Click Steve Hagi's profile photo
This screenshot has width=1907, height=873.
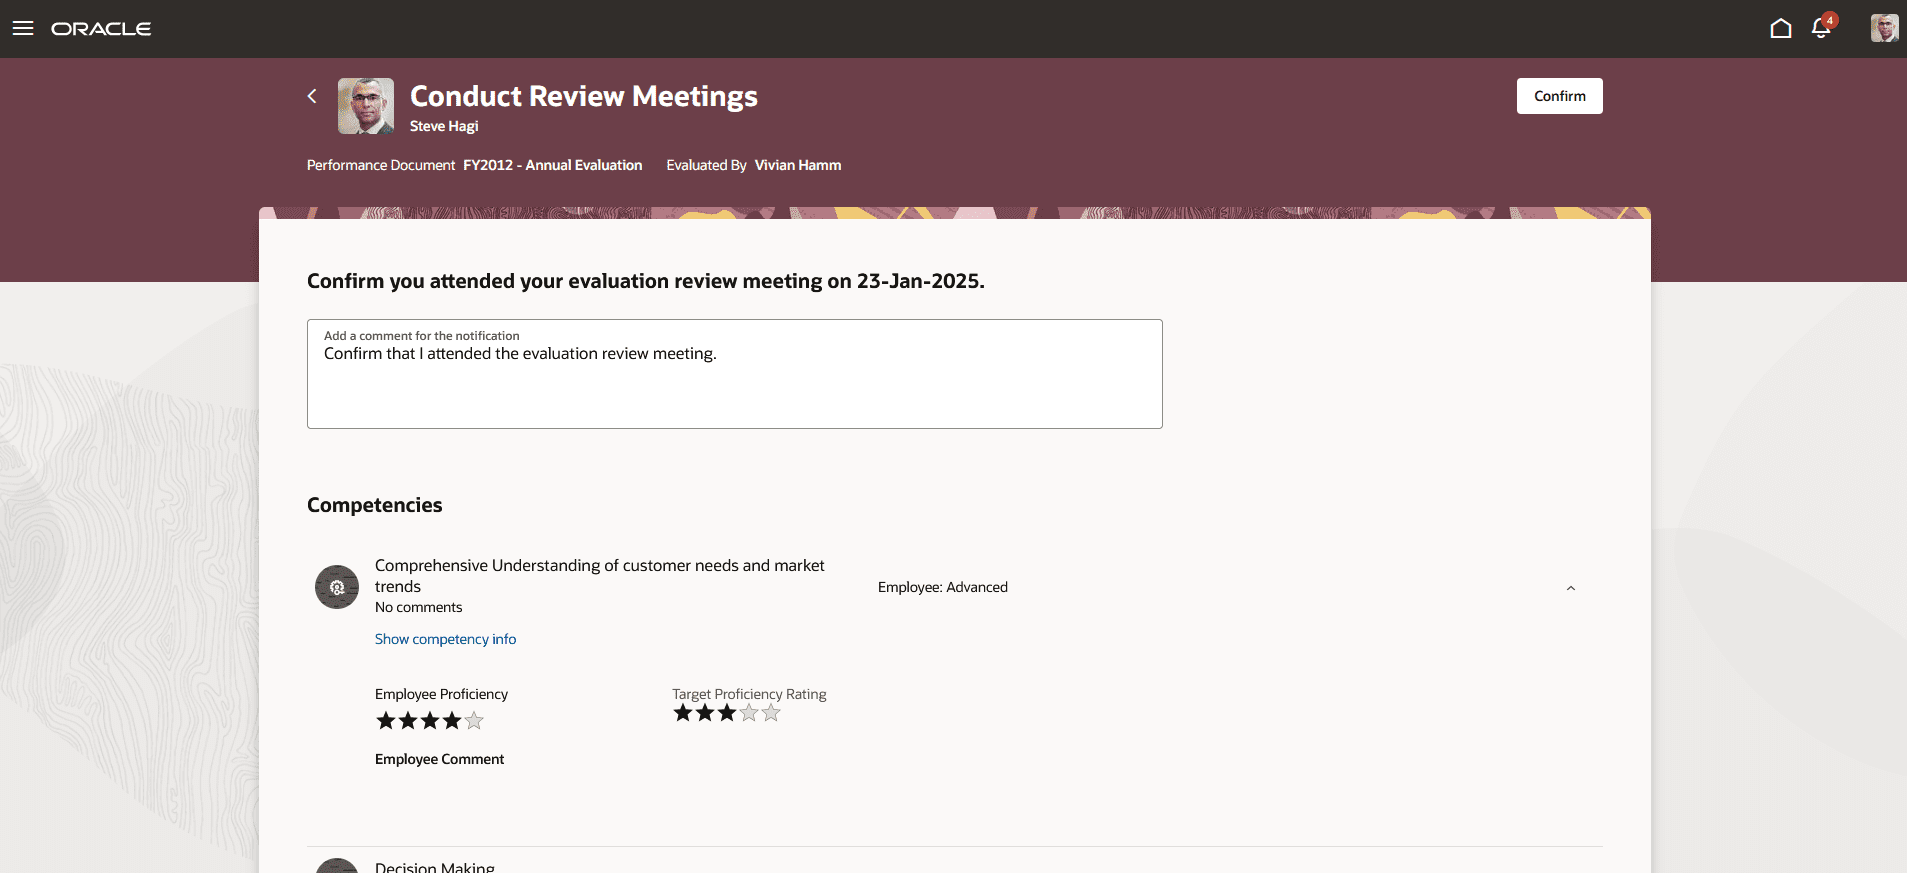(x=366, y=106)
